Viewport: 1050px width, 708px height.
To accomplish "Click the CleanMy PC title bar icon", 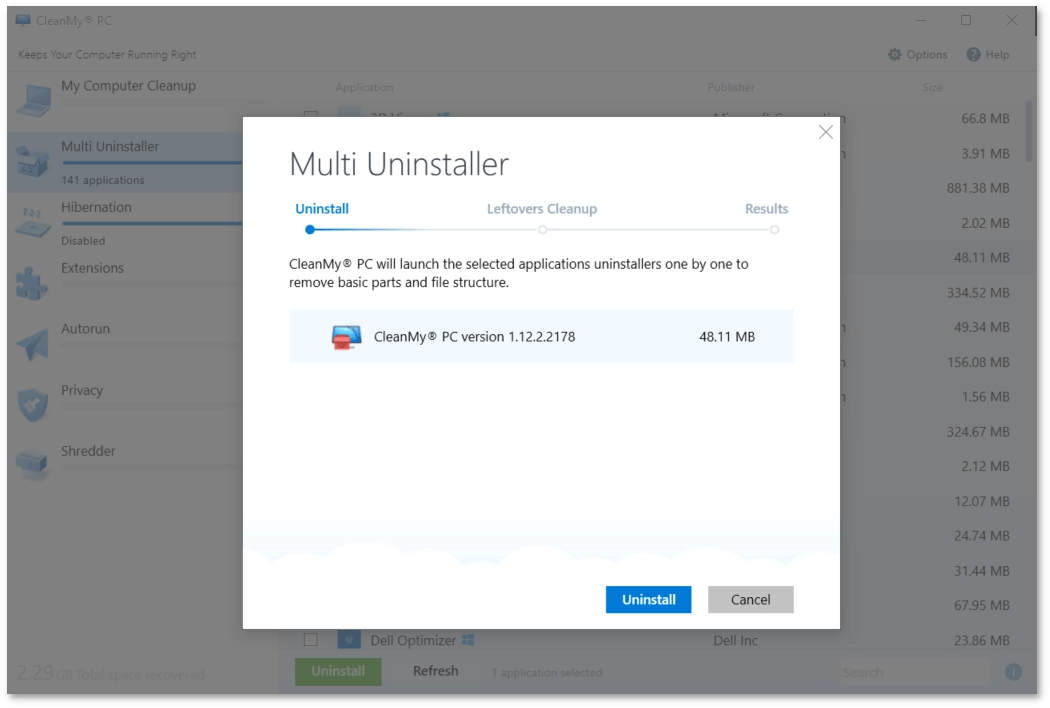I will pyautogui.click(x=23, y=21).
